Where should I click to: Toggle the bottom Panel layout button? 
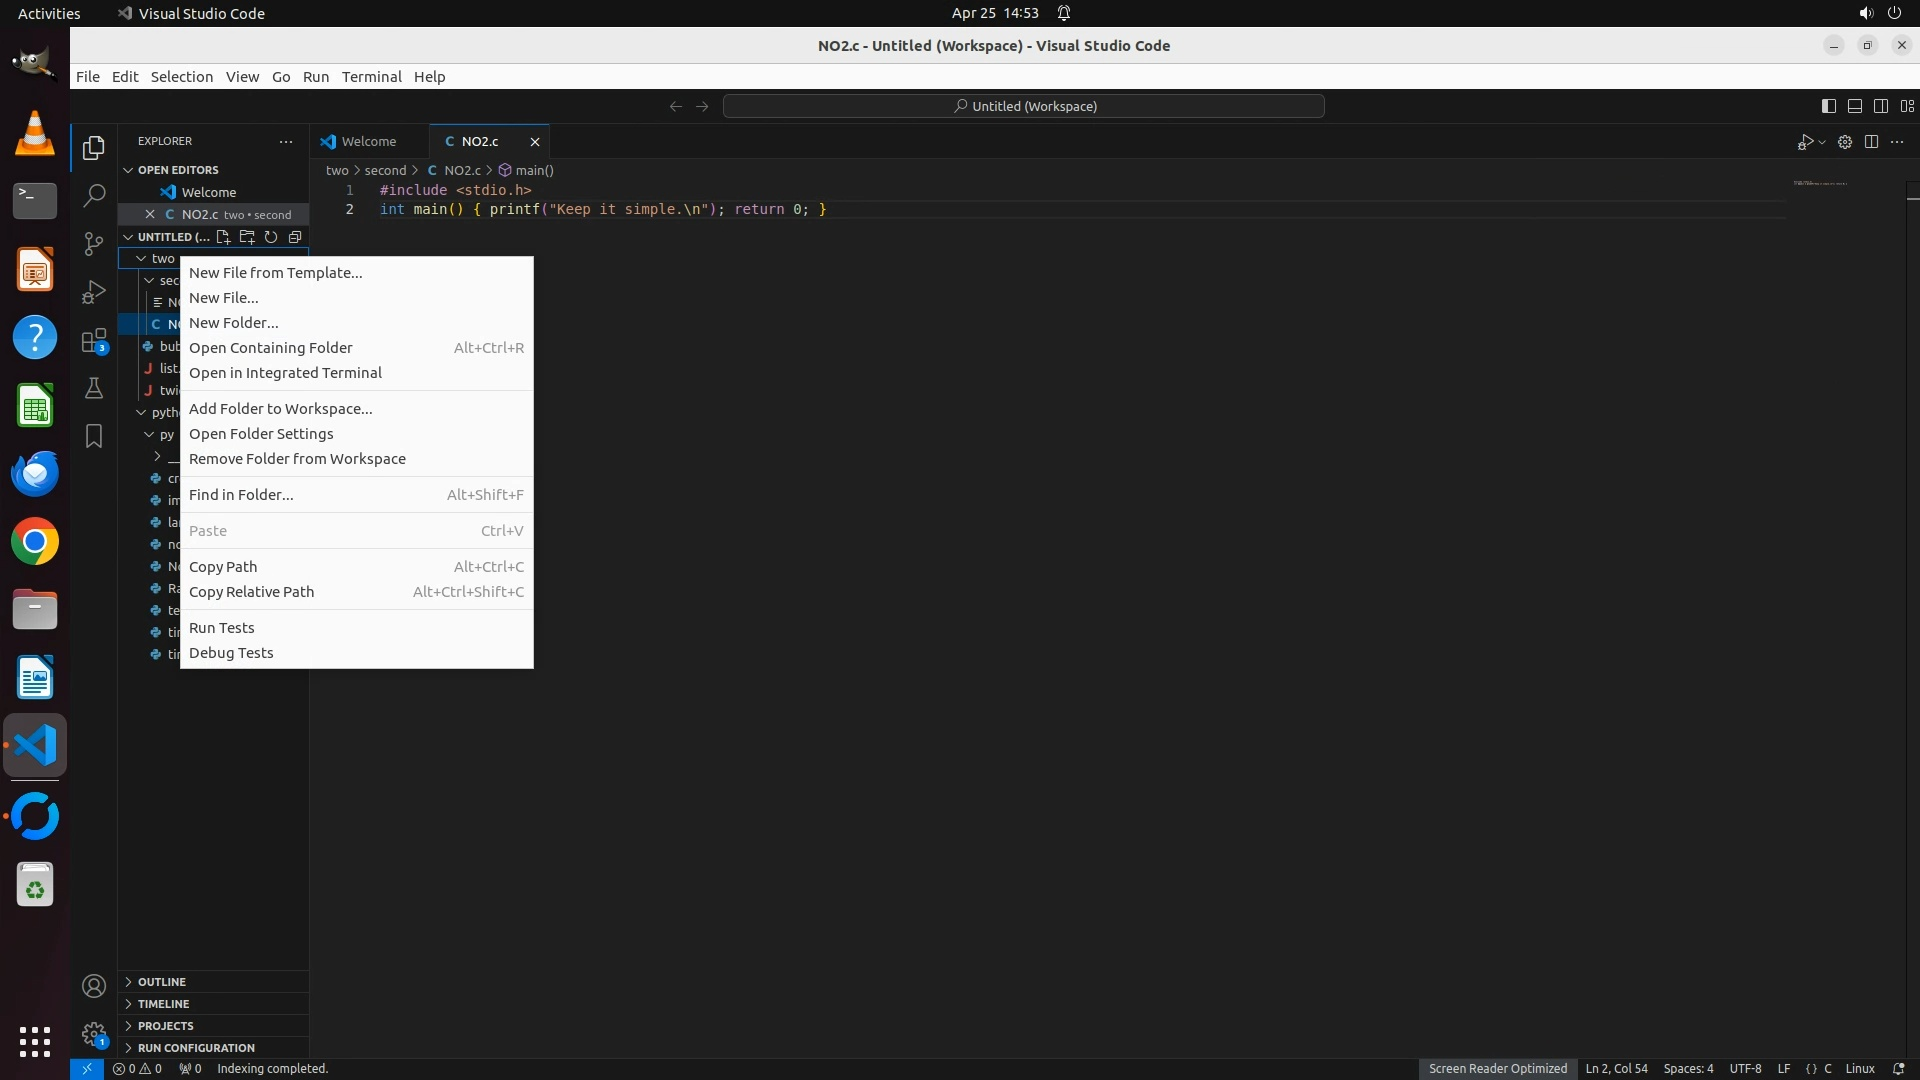[1854, 106]
